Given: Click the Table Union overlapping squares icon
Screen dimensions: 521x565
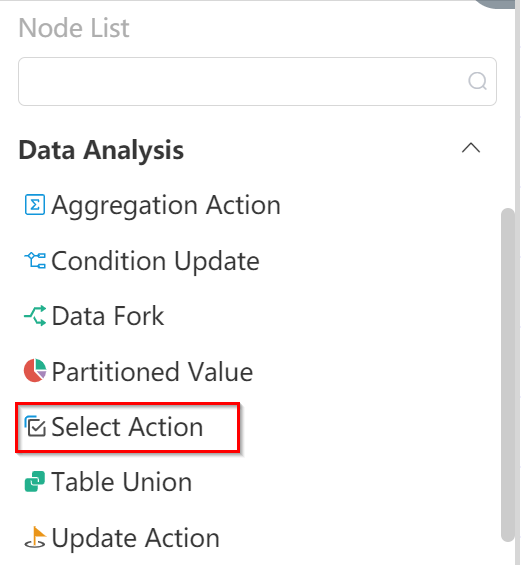Looking at the screenshot, I should click(x=35, y=481).
